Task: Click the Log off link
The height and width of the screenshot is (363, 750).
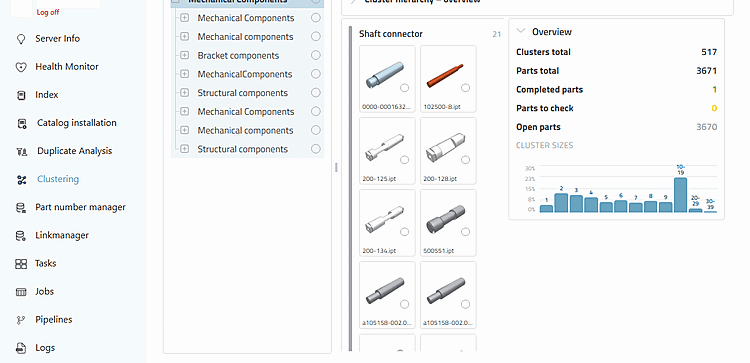Action: (x=48, y=12)
